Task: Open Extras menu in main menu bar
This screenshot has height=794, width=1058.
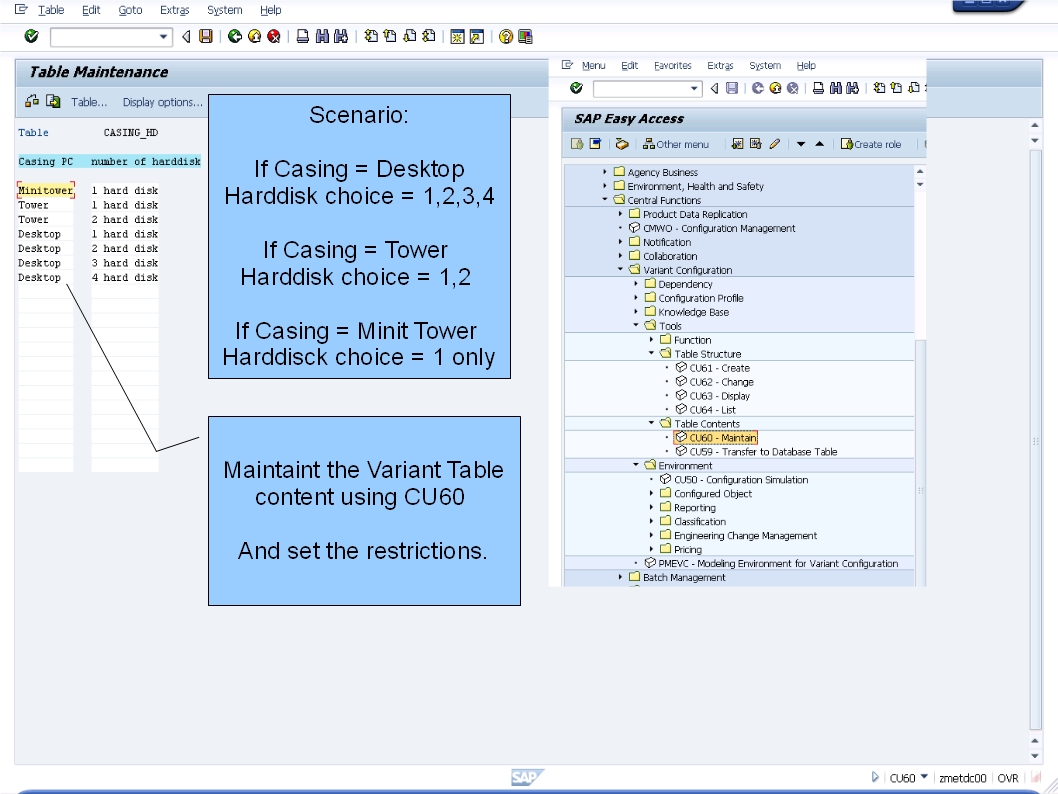Action: pos(175,9)
